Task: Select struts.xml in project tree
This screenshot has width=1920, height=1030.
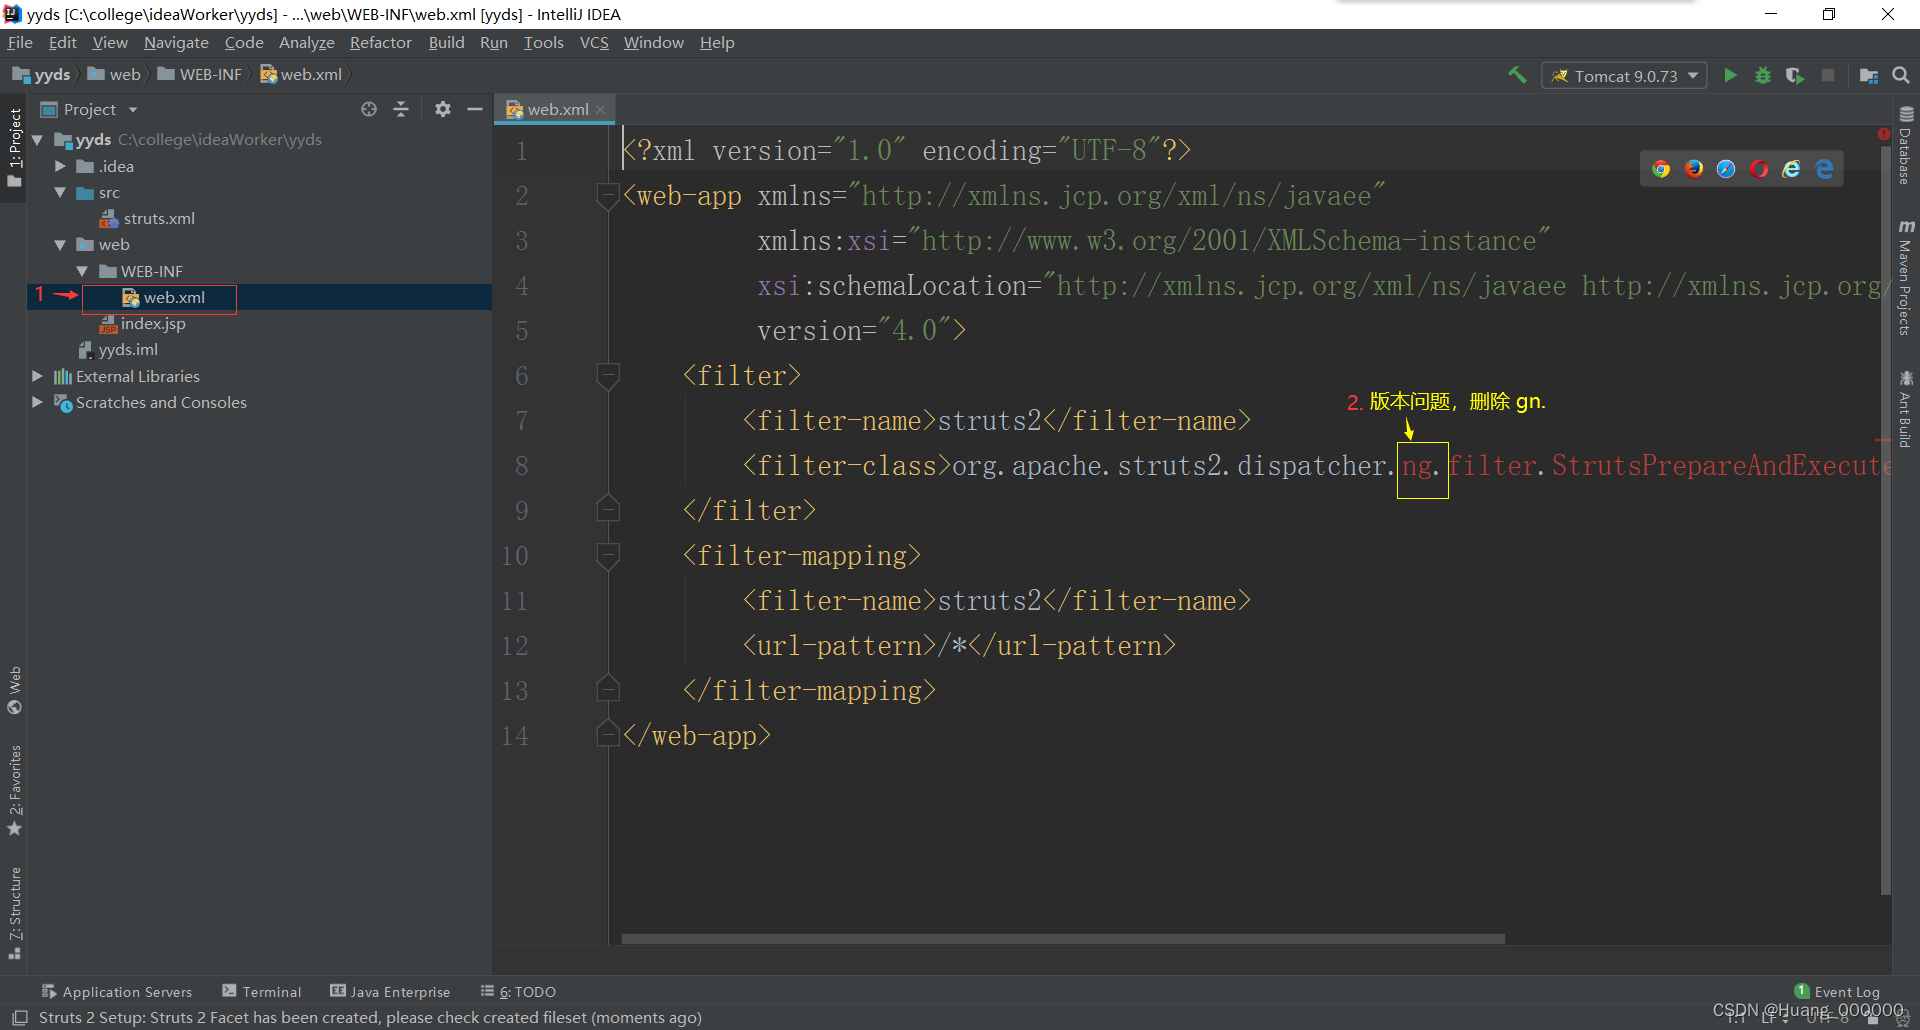Action: (x=148, y=218)
